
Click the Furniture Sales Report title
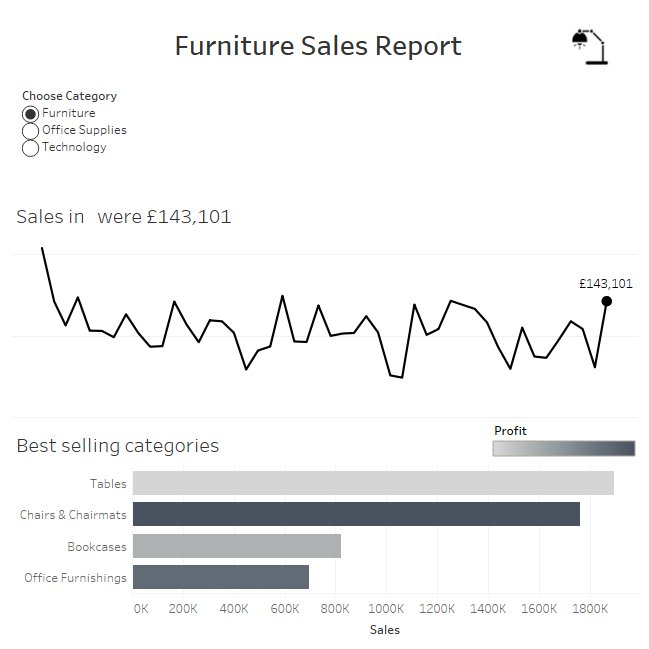tap(318, 46)
